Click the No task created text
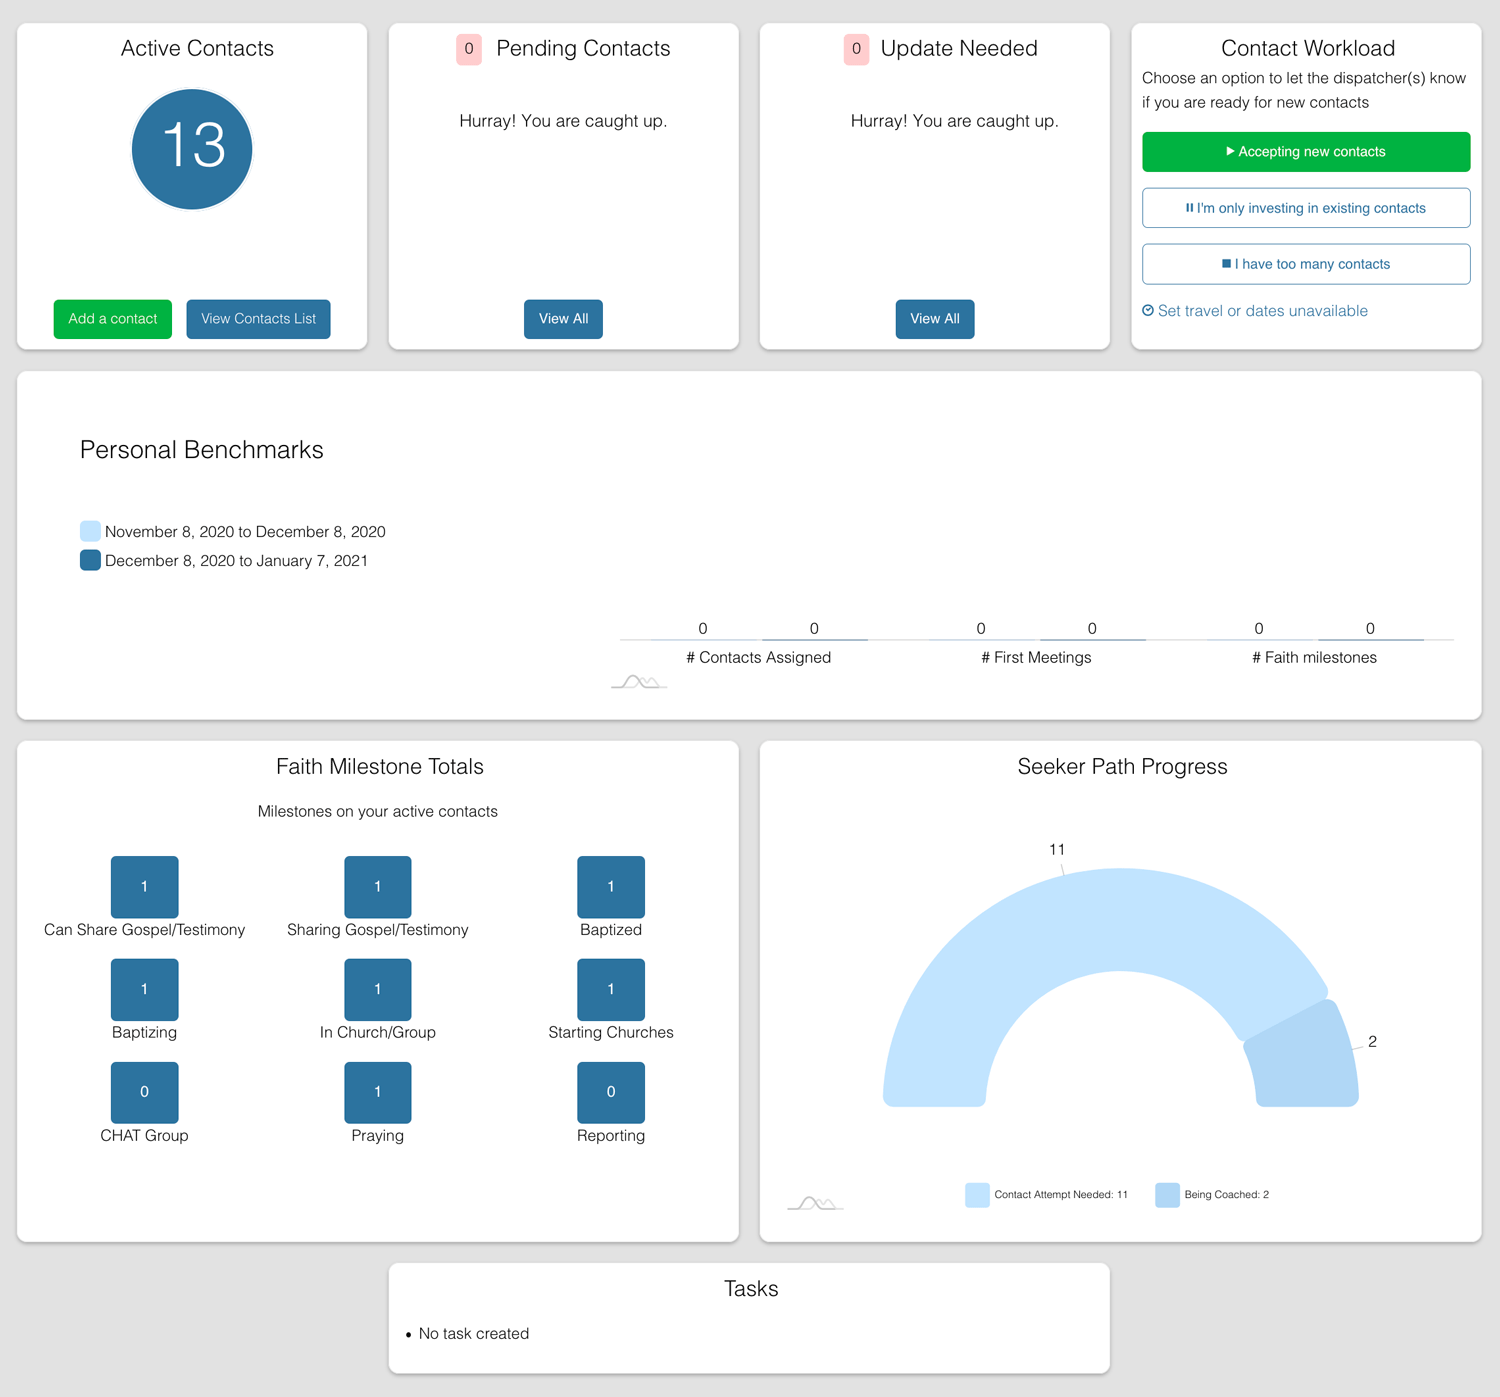Screen dimensions: 1500x1397 474,1334
